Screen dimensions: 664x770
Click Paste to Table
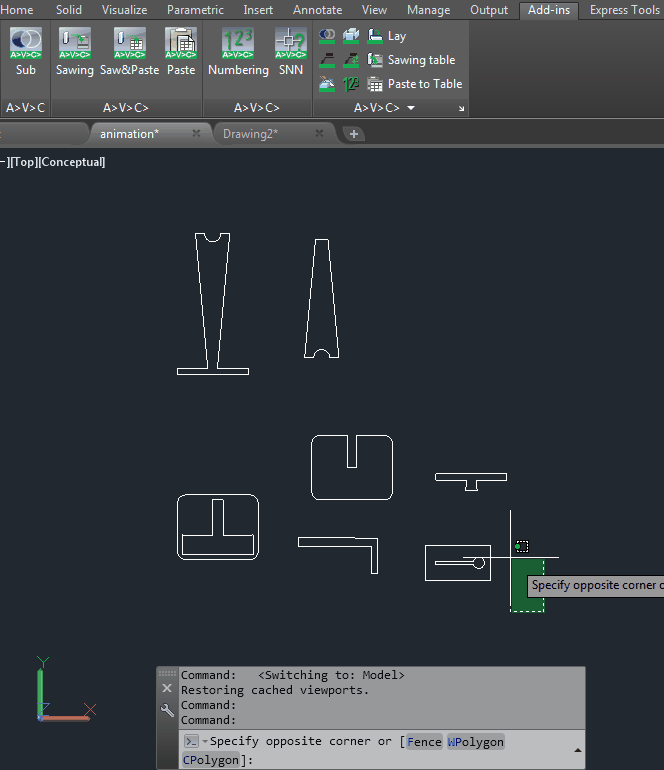415,84
